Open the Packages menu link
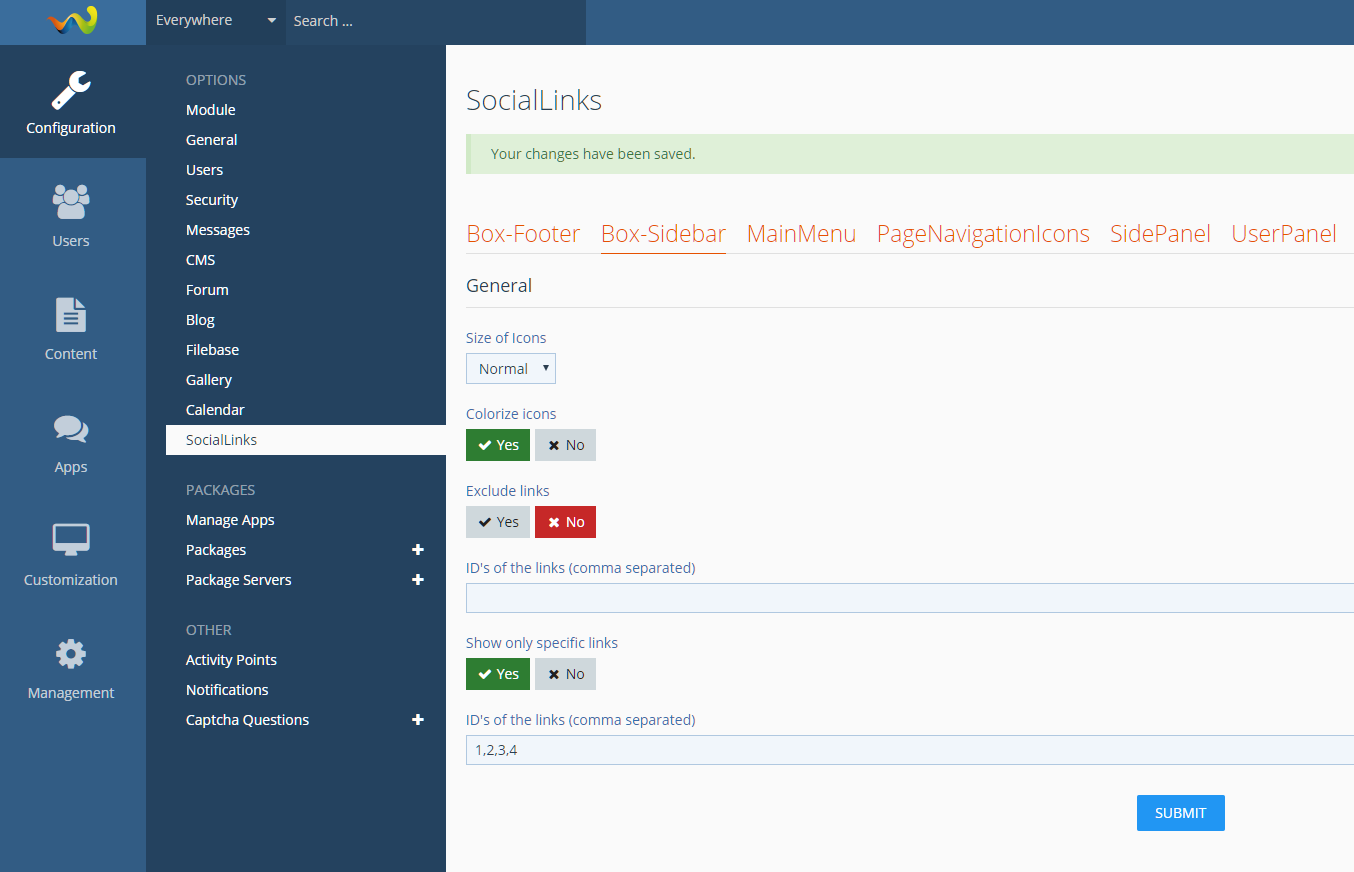 pyautogui.click(x=216, y=550)
